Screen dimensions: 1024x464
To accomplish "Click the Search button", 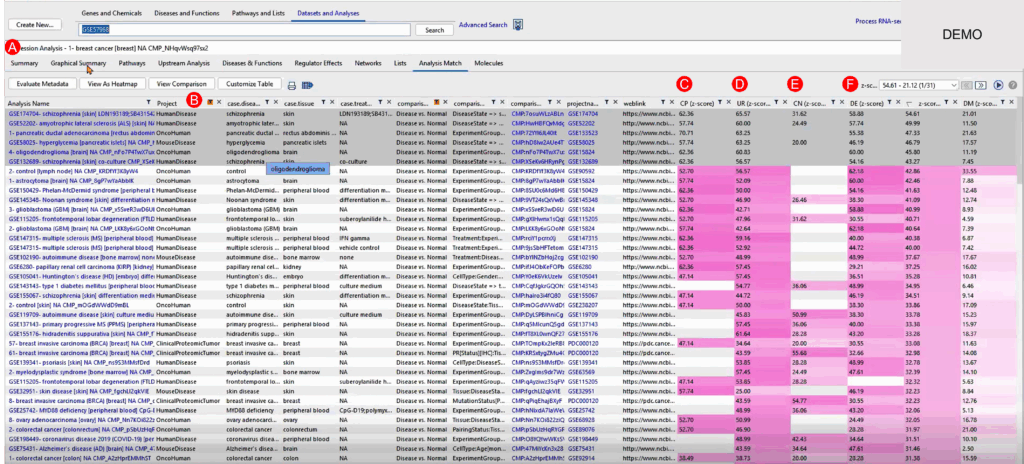I will [x=434, y=30].
